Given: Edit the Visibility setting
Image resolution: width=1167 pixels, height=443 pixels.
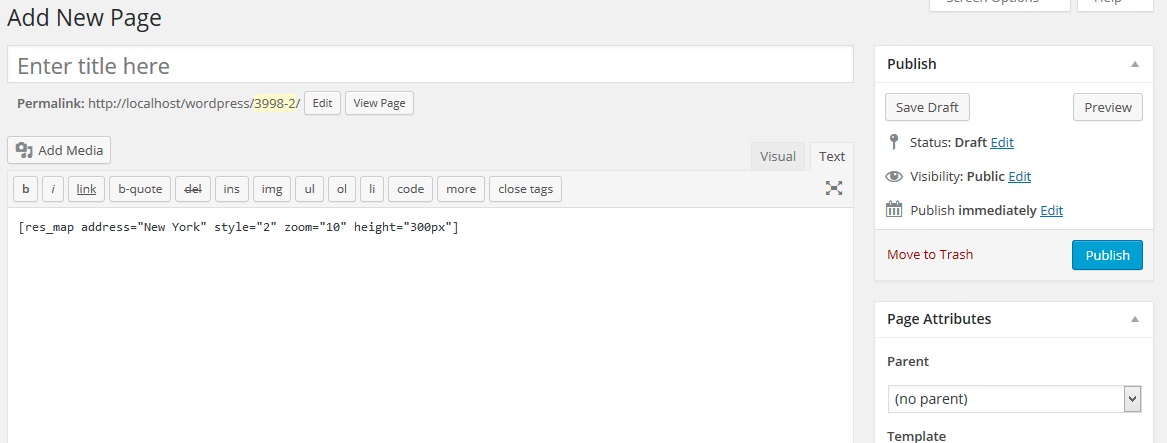Looking at the screenshot, I should tap(1019, 176).
